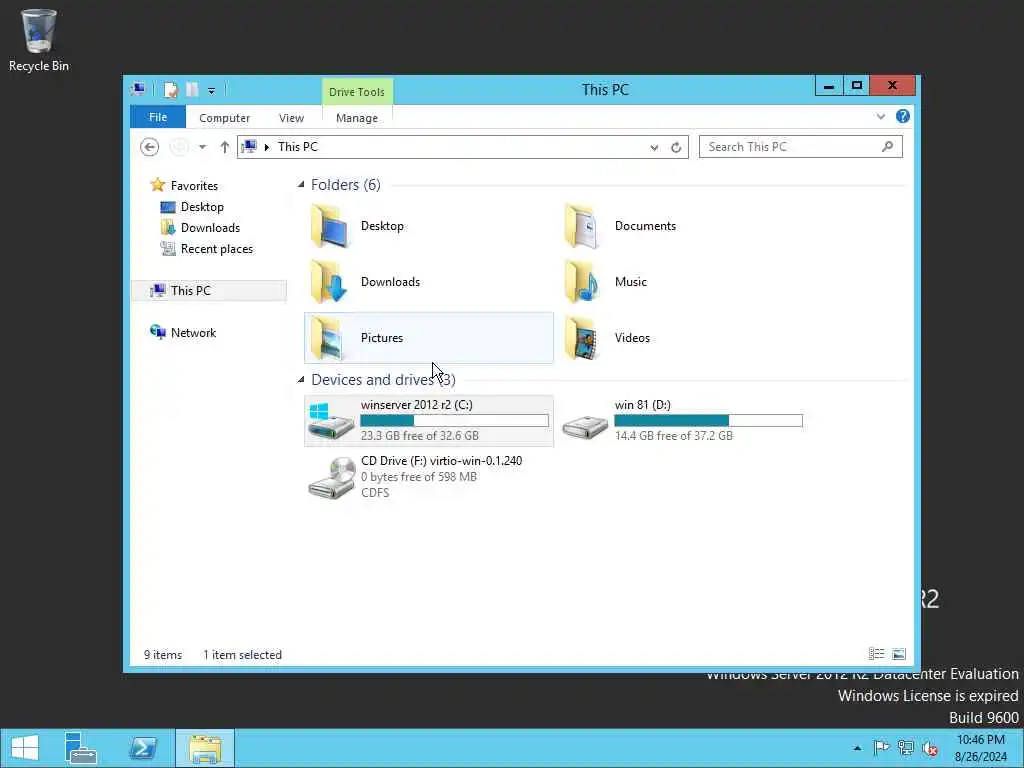Click the greyed Forward arrow button
Image resolution: width=1024 pixels, height=768 pixels.
[x=179, y=147]
